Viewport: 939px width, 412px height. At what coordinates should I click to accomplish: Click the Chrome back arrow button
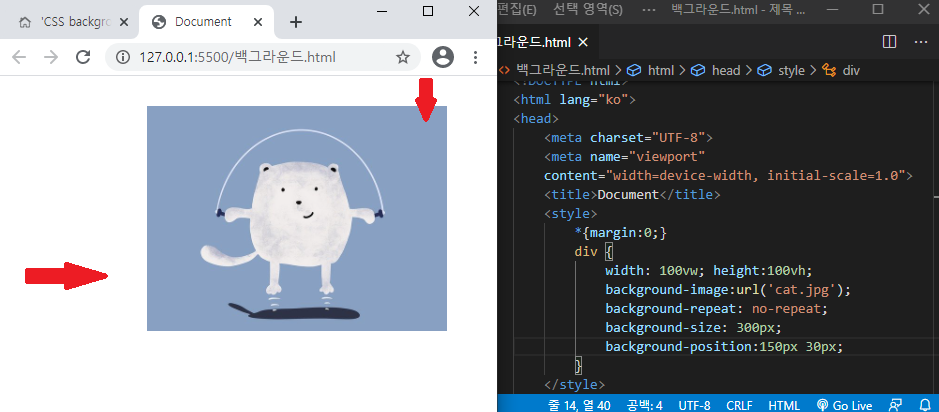coord(19,57)
